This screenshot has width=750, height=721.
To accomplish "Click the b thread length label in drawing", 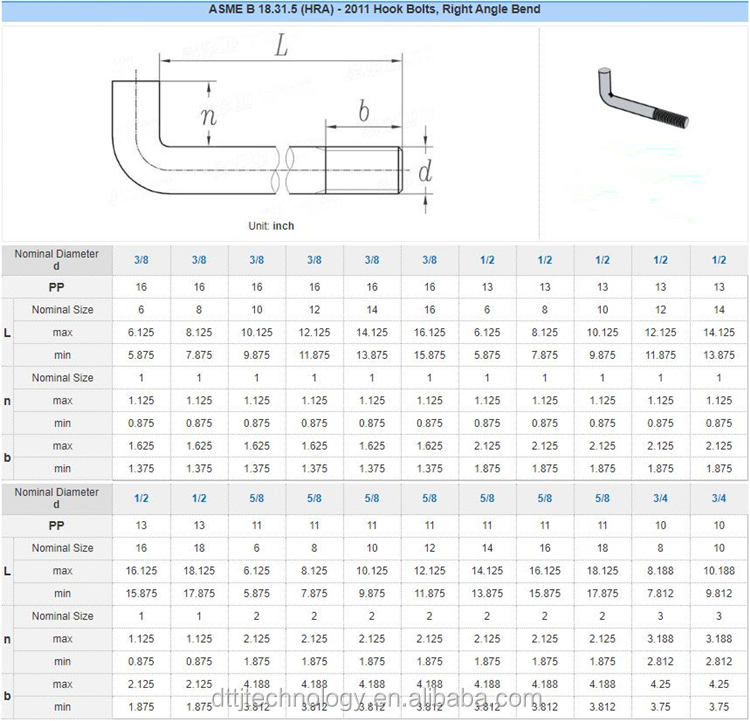I will tap(363, 110).
